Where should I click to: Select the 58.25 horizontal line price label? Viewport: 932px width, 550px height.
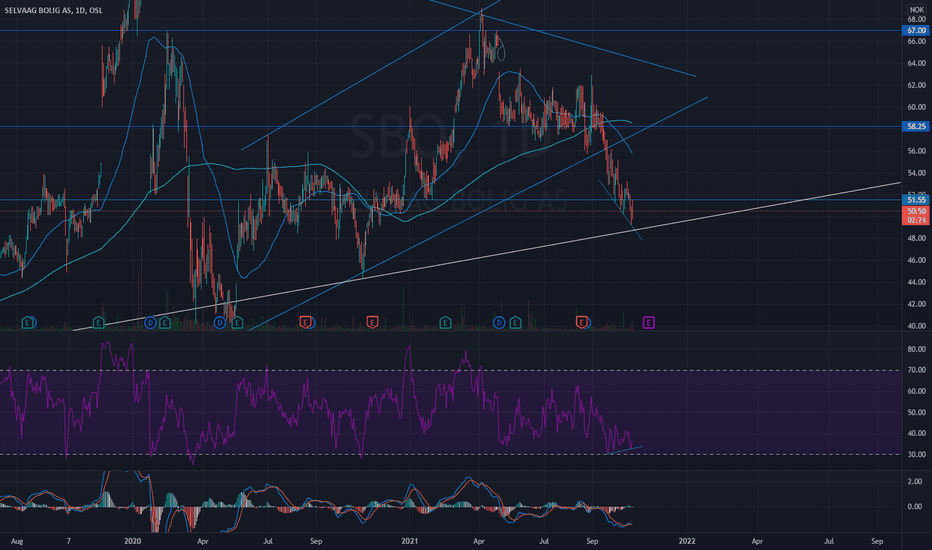click(x=916, y=126)
